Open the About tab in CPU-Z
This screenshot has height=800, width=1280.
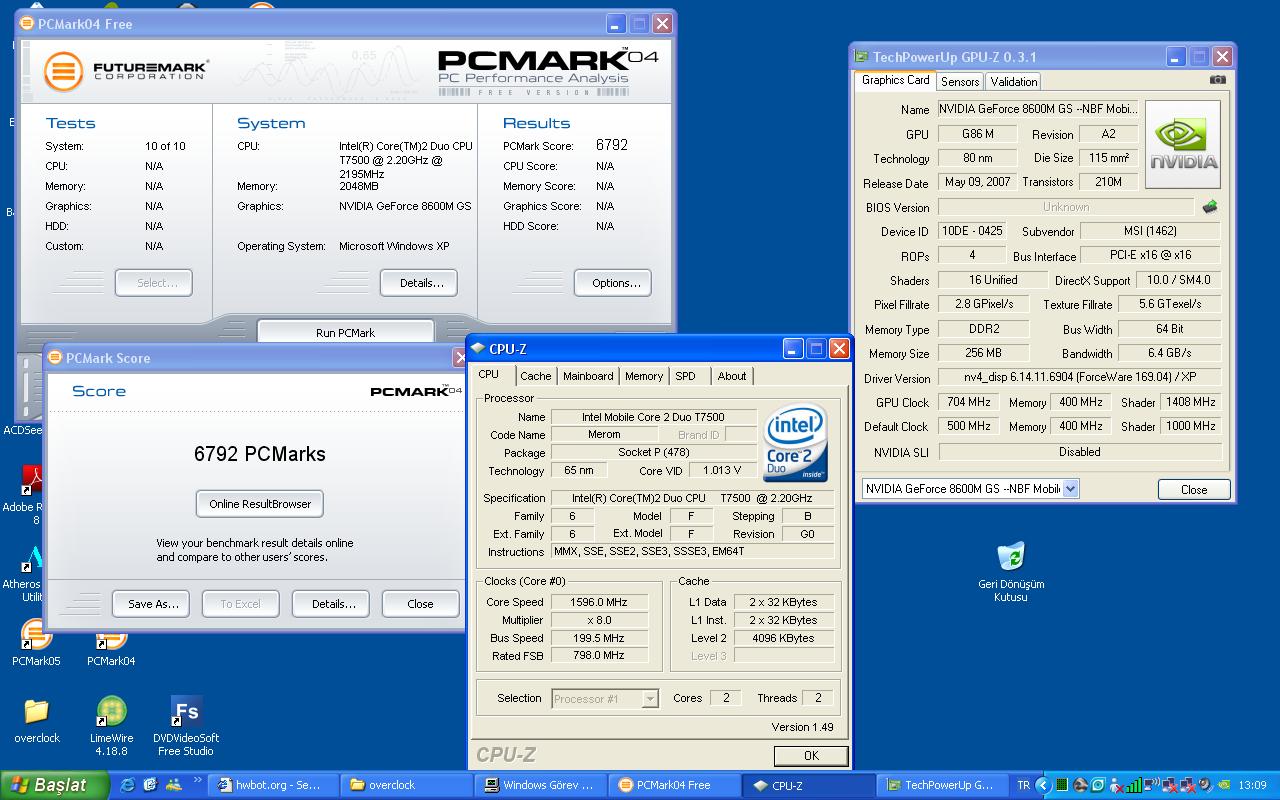point(732,376)
